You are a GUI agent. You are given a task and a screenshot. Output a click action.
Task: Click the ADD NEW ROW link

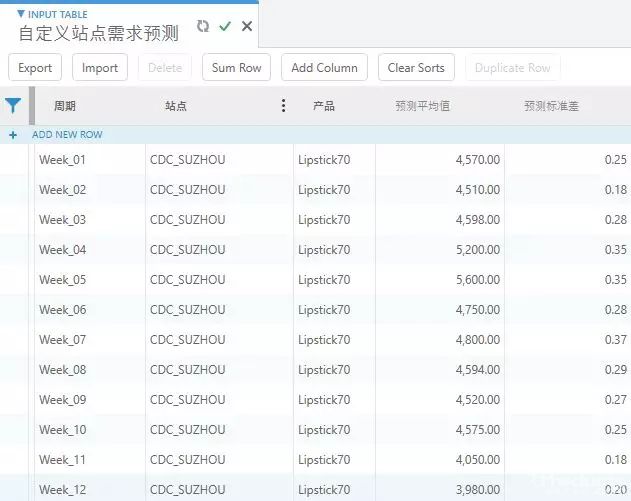point(67,135)
